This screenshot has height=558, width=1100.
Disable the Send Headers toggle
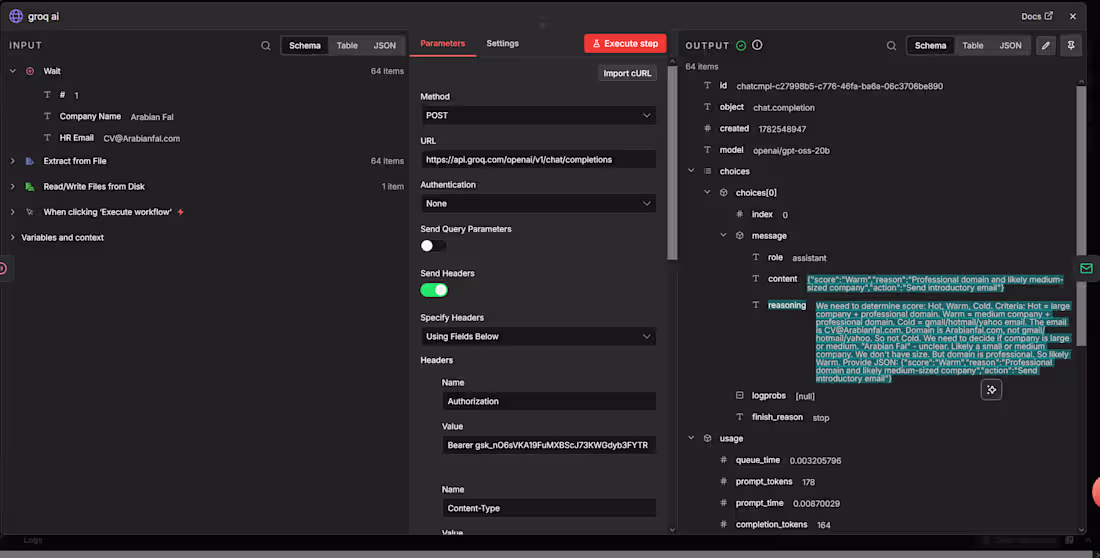coord(434,290)
